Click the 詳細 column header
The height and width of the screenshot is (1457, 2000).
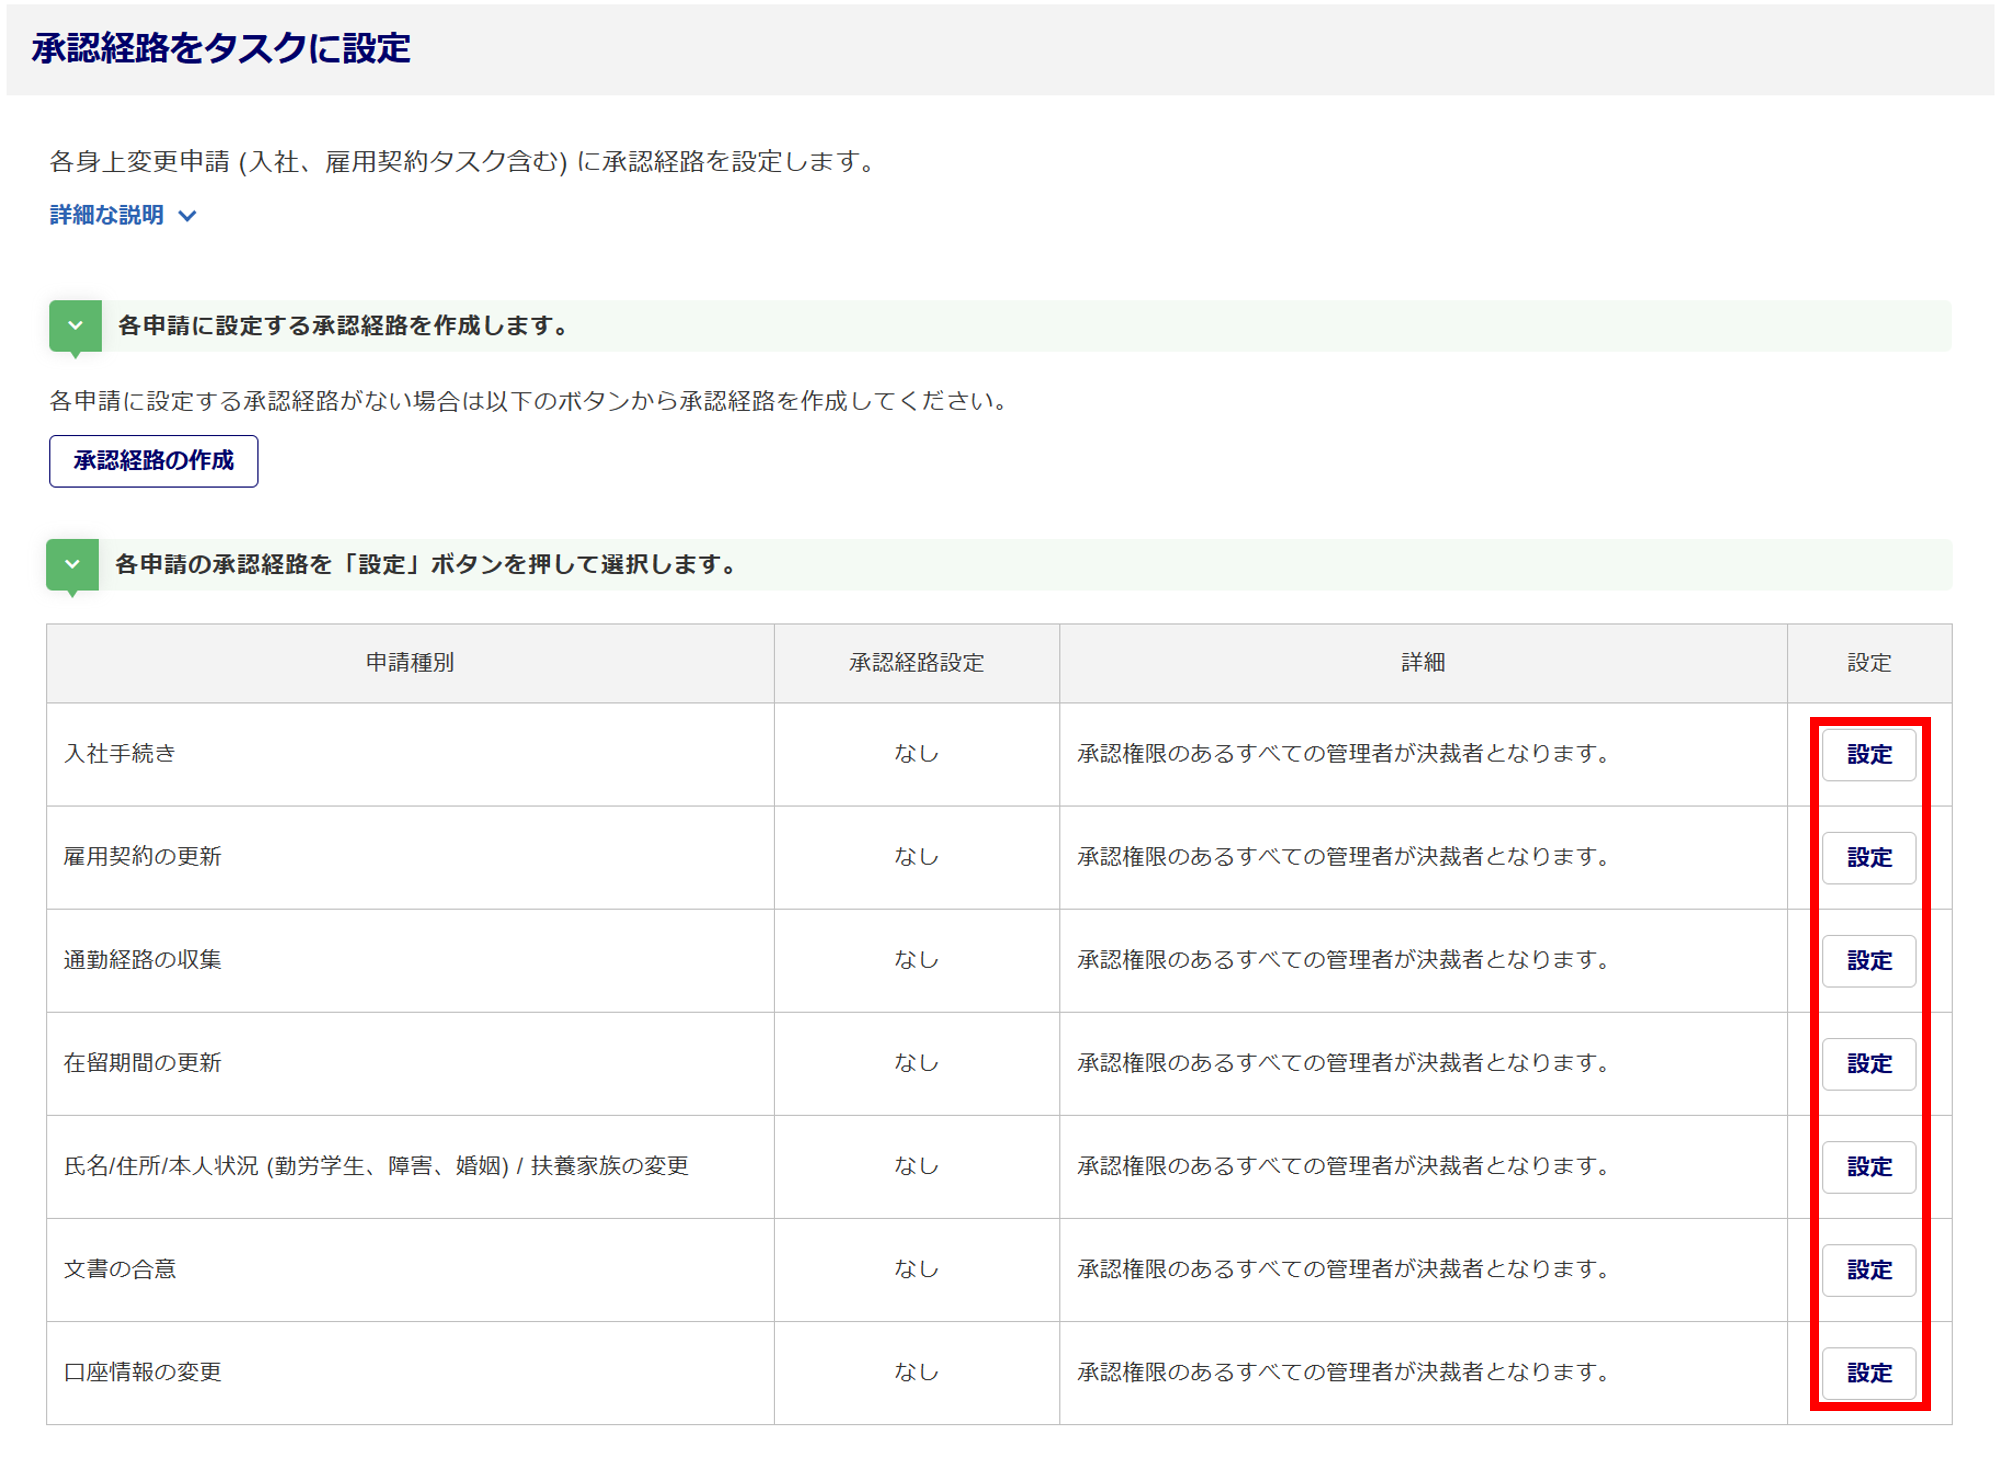(1422, 663)
